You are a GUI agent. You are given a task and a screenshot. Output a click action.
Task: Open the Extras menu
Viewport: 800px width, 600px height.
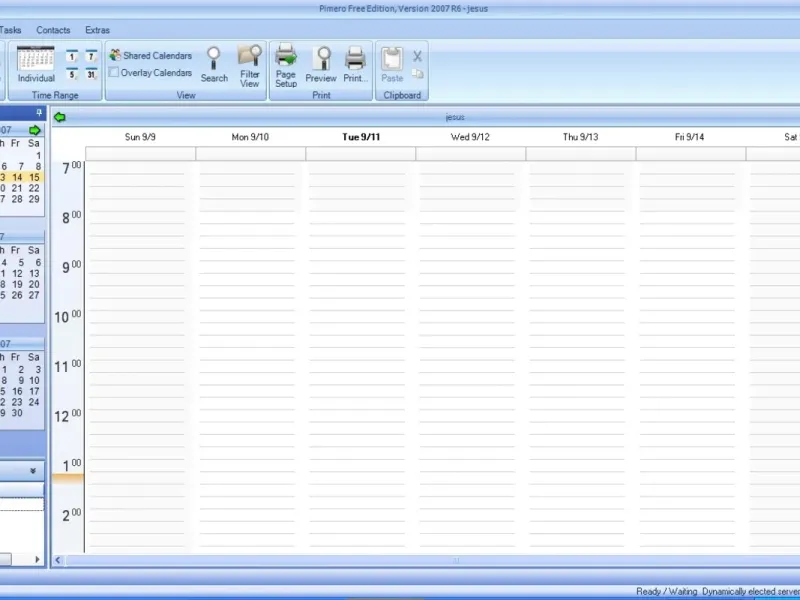point(97,30)
